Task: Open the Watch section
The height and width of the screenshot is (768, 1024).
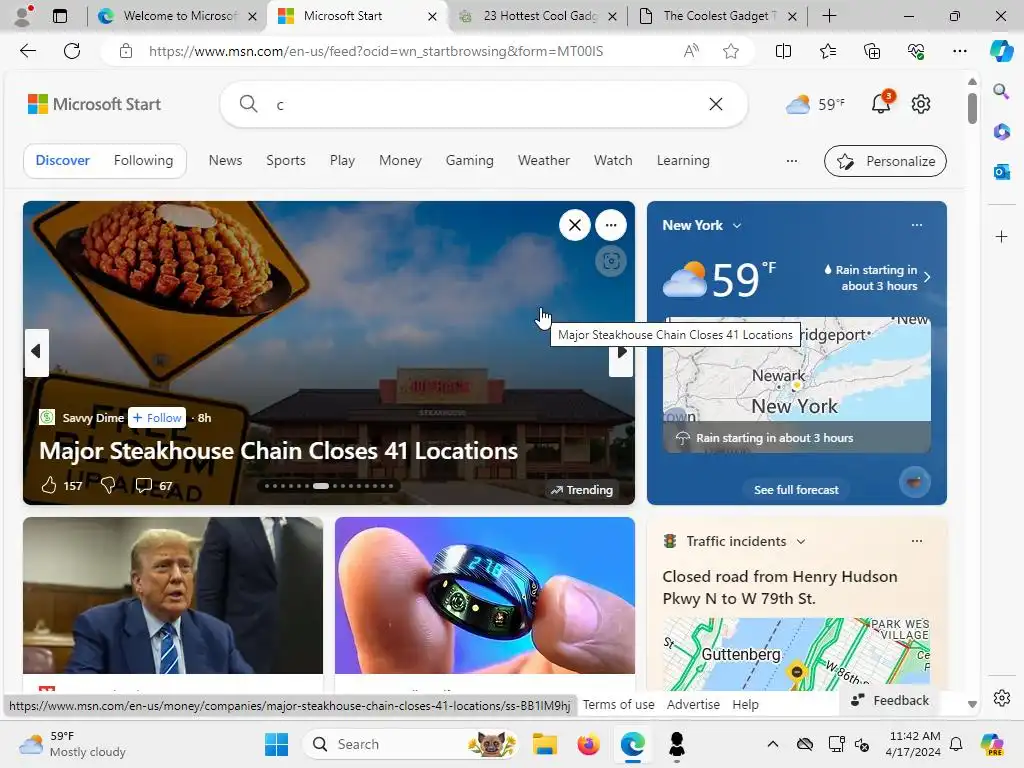Action: coord(613,161)
